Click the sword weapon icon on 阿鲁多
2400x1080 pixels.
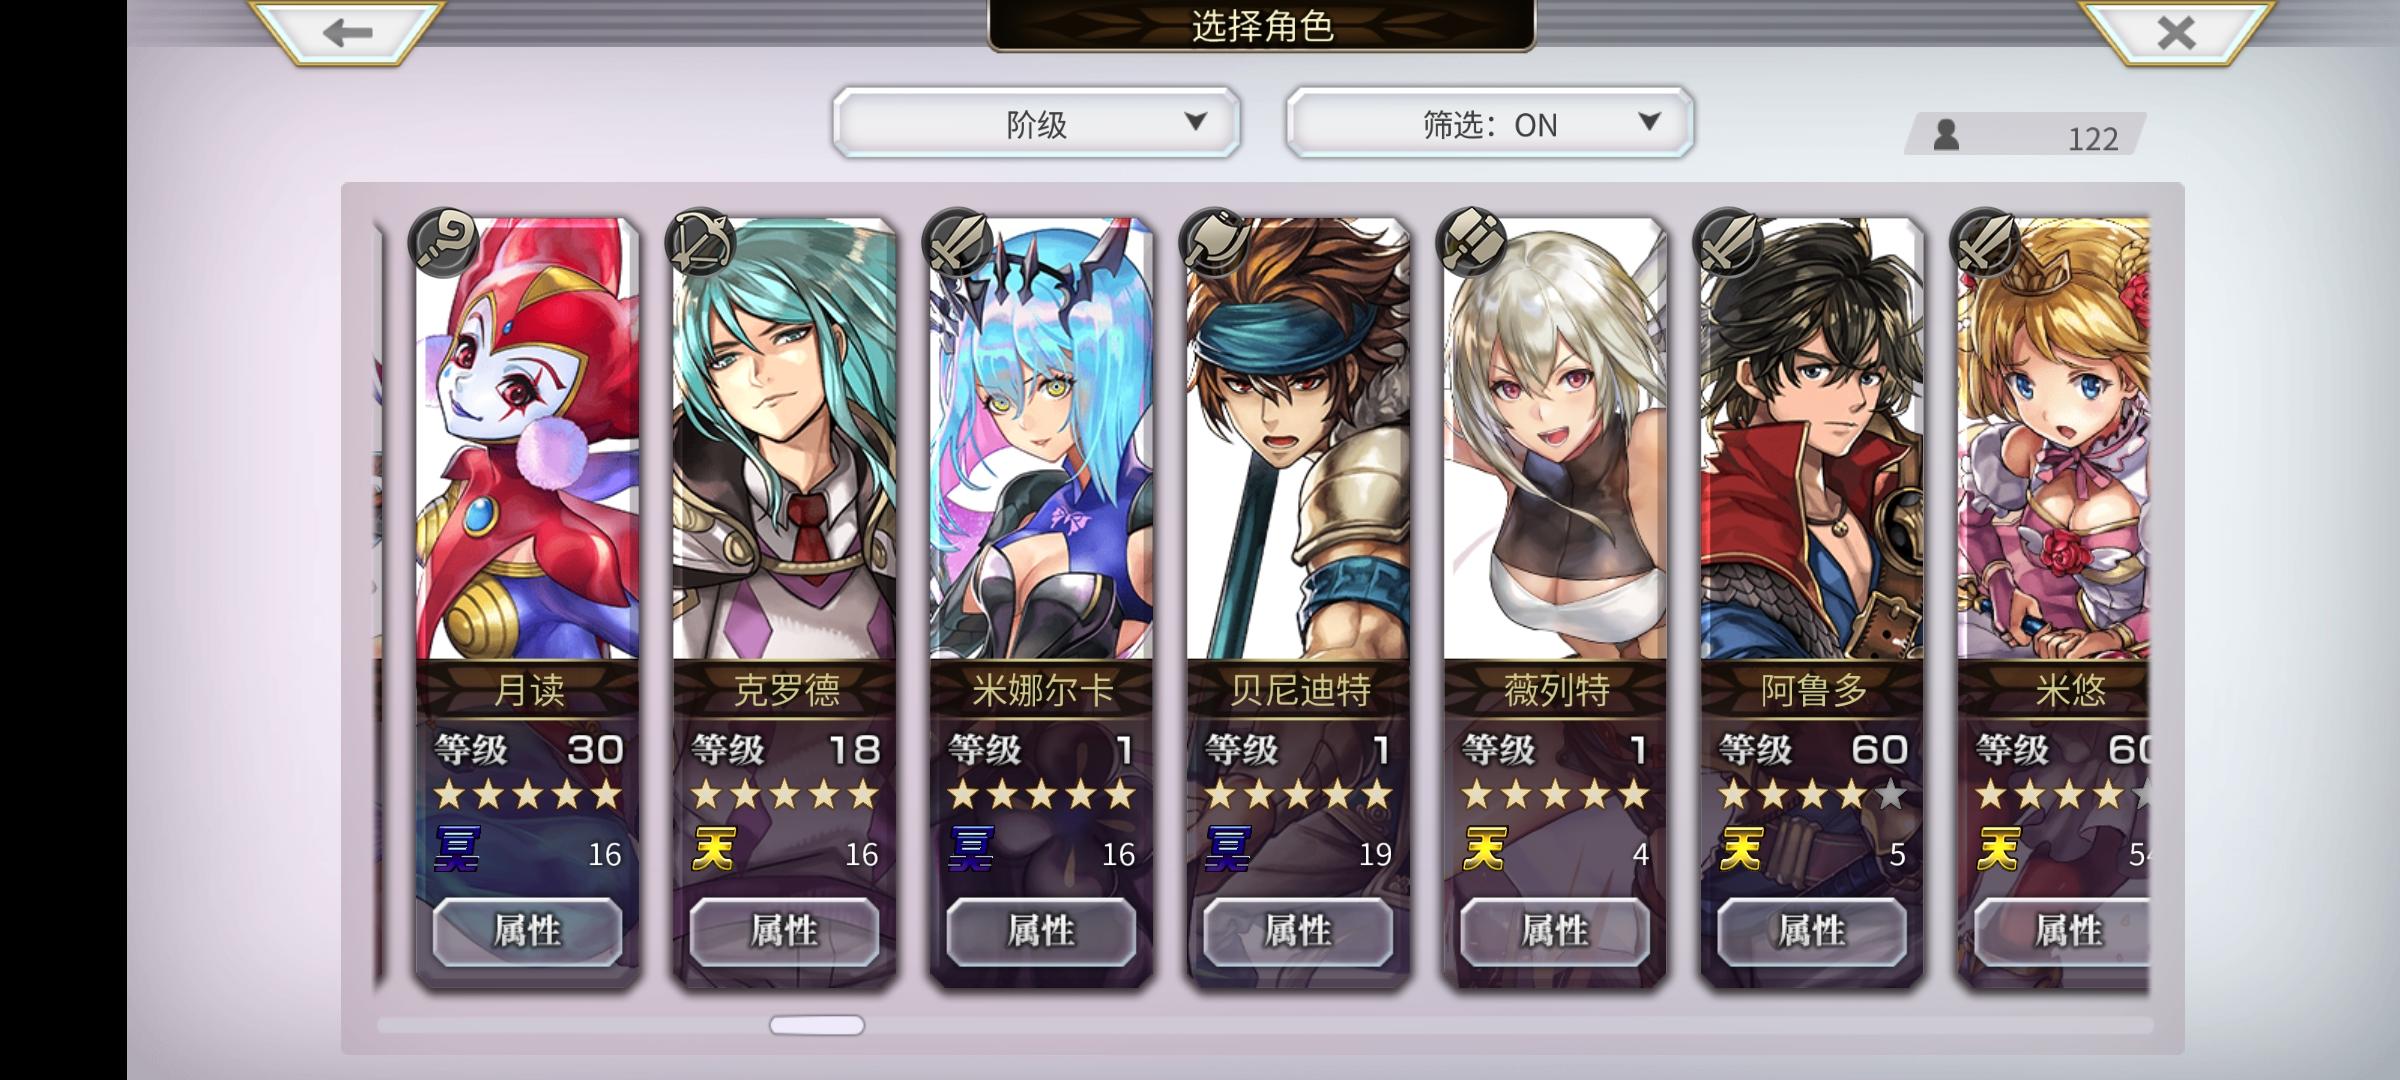coord(1728,242)
